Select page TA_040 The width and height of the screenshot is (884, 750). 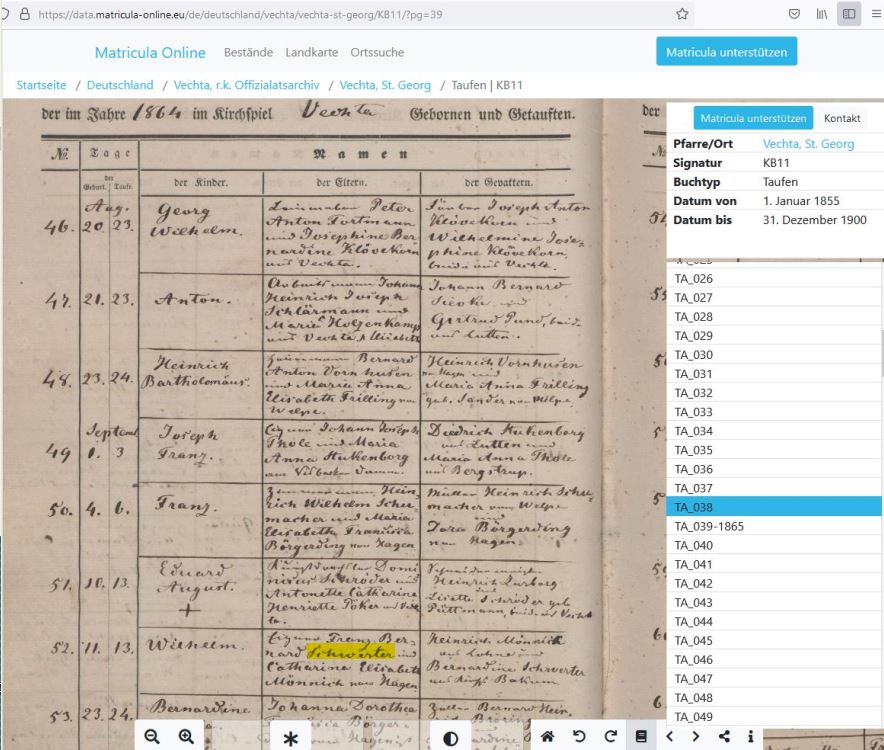tap(774, 545)
